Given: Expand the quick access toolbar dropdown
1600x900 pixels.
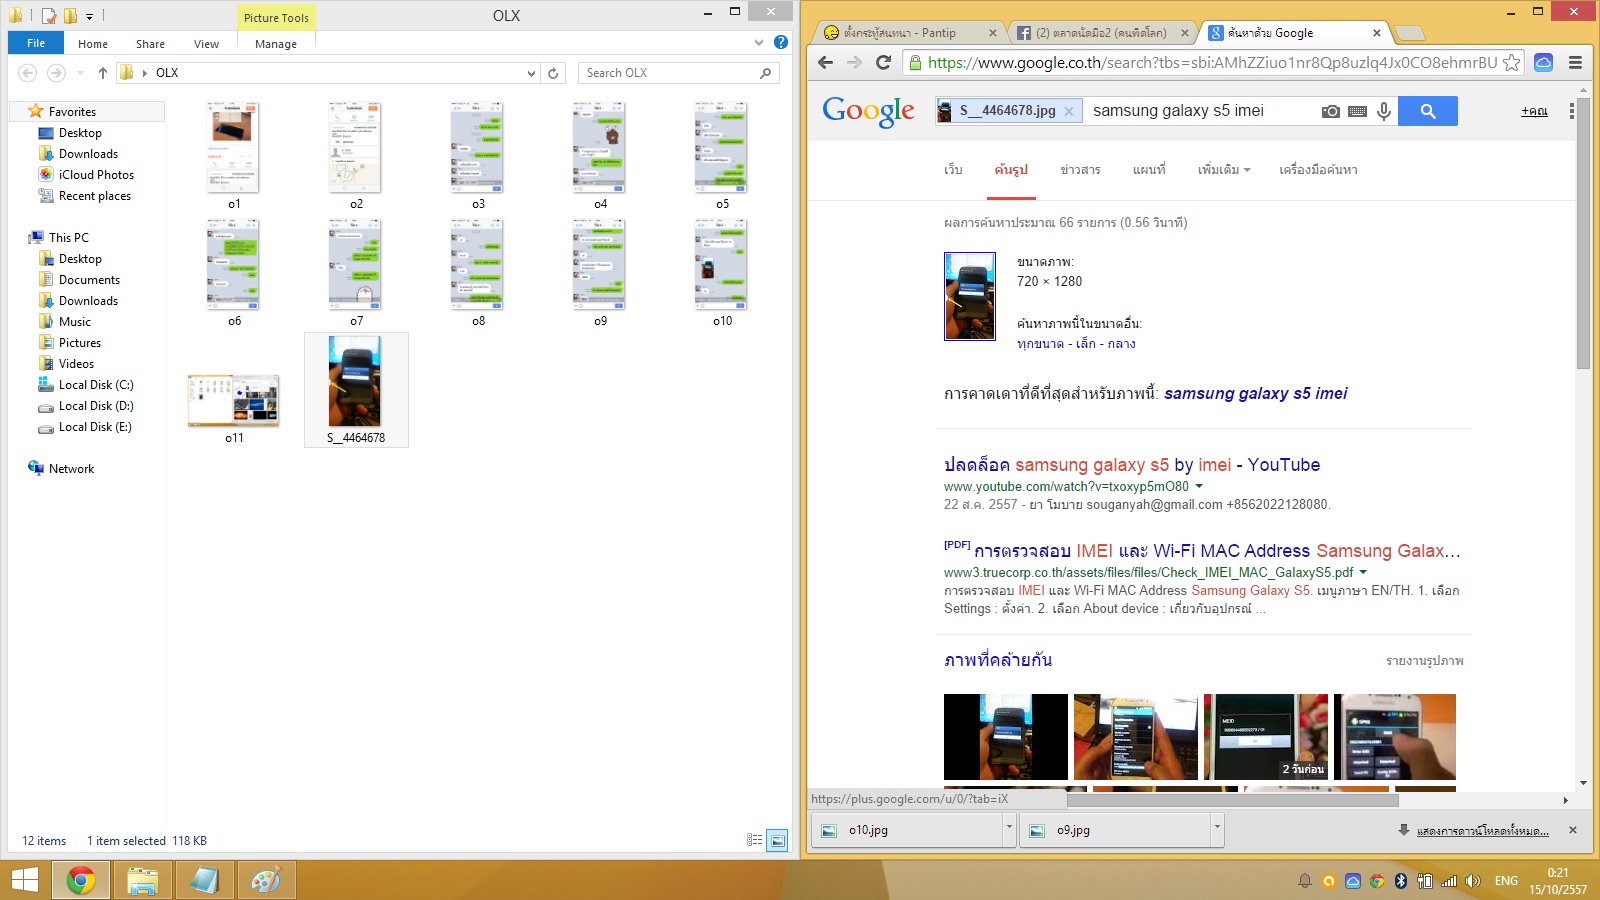Looking at the screenshot, I should (89, 17).
